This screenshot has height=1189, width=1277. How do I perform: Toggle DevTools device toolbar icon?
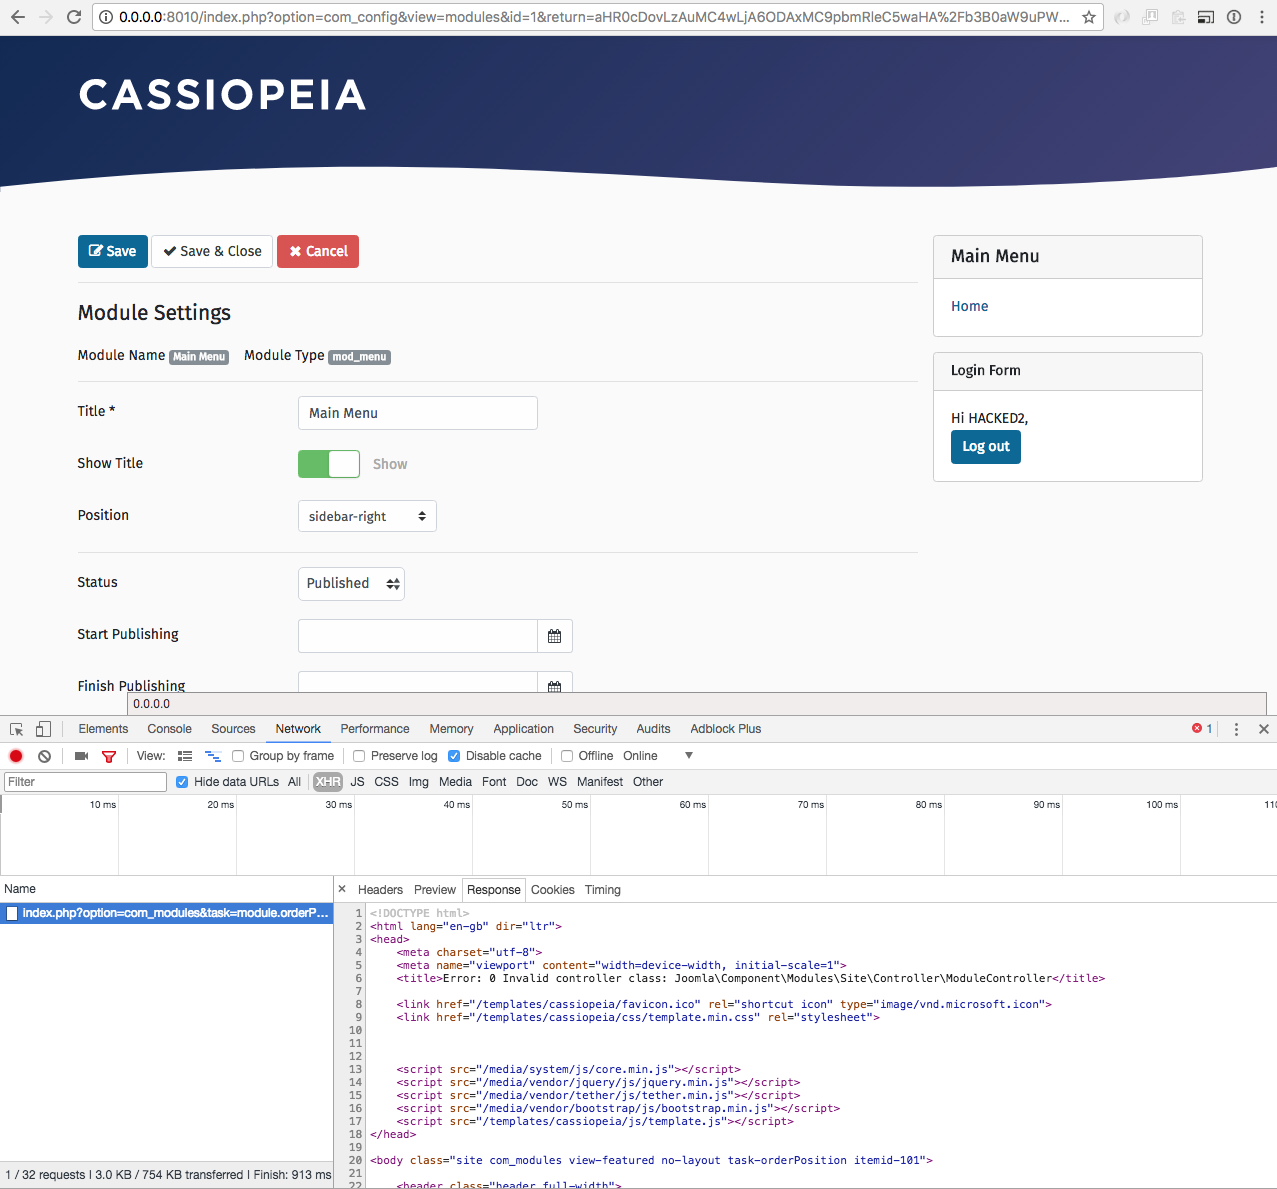tap(43, 729)
